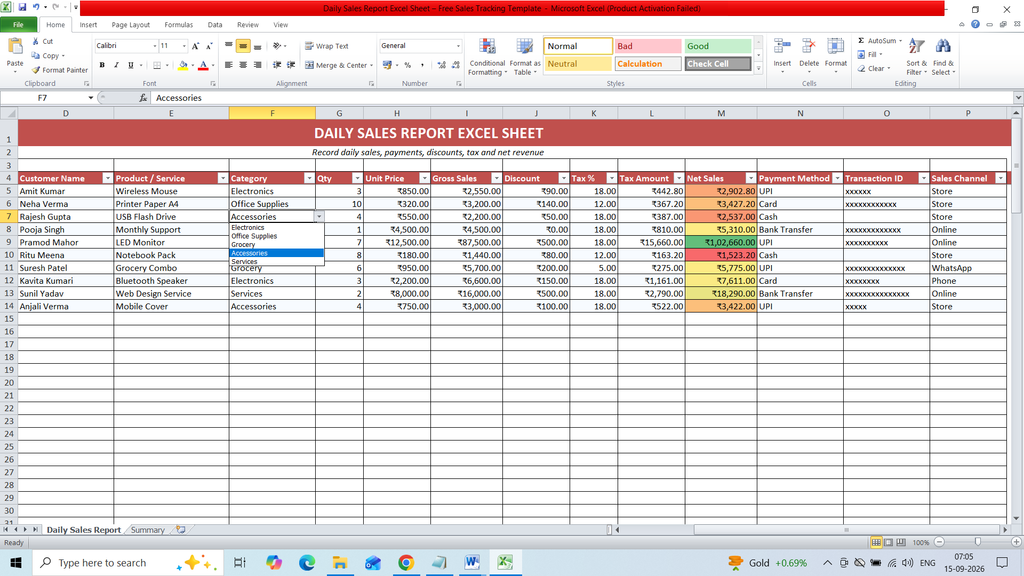Screen dimensions: 1024x576
Task: Switch to Page Break Preview in status bar
Action: point(901,542)
